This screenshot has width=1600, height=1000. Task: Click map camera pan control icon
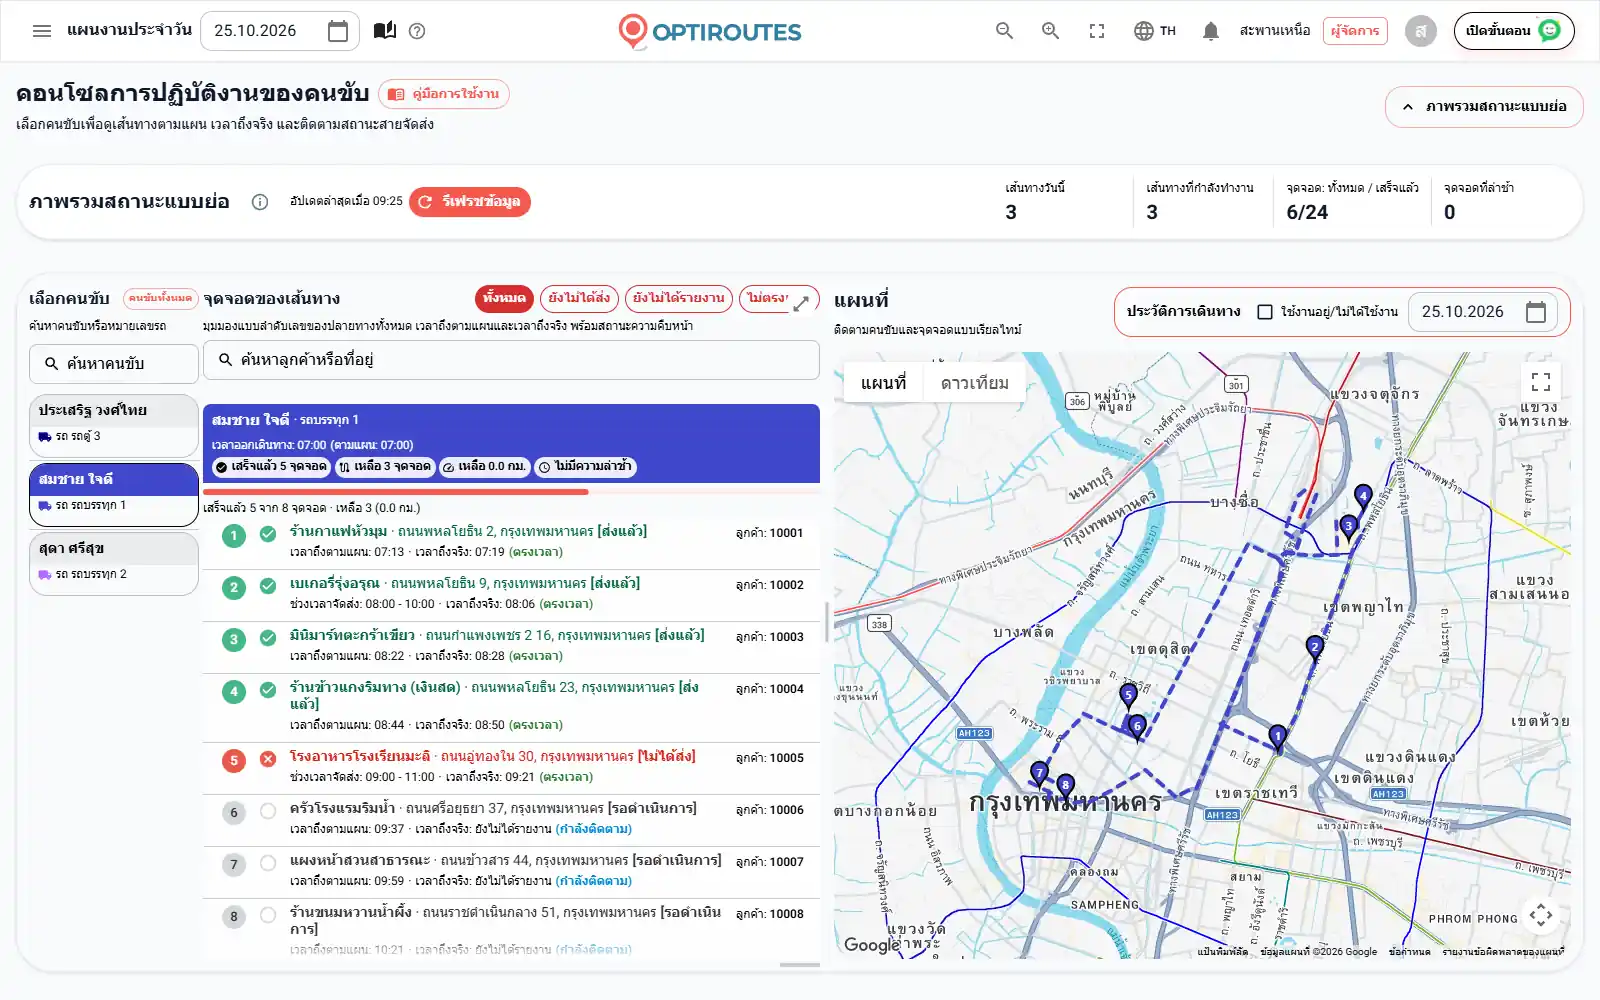[1541, 915]
